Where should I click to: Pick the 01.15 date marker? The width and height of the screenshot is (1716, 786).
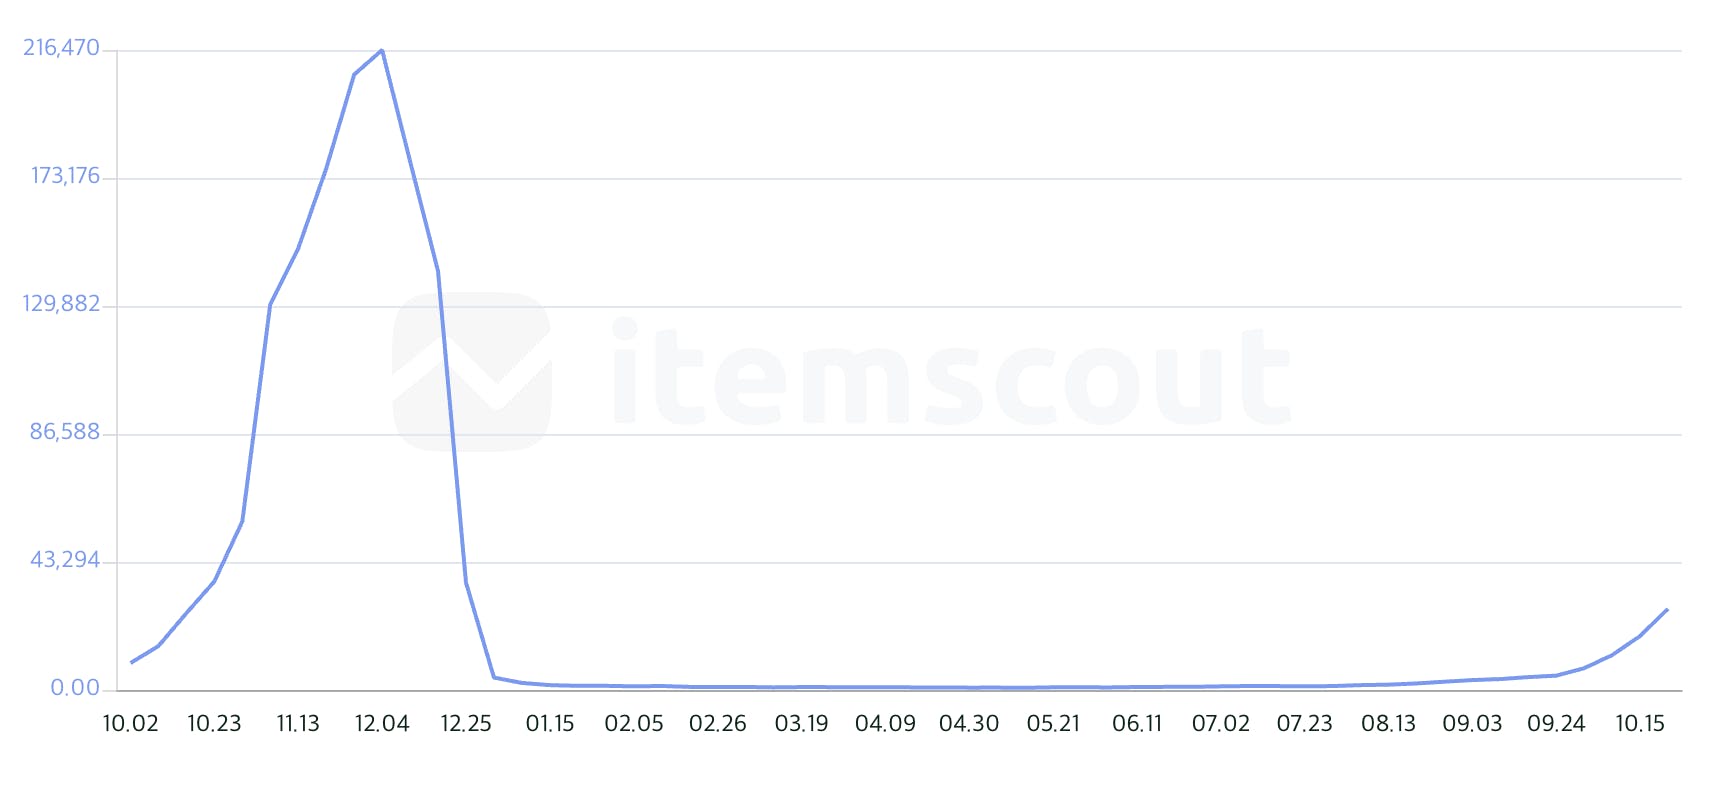[x=550, y=724]
